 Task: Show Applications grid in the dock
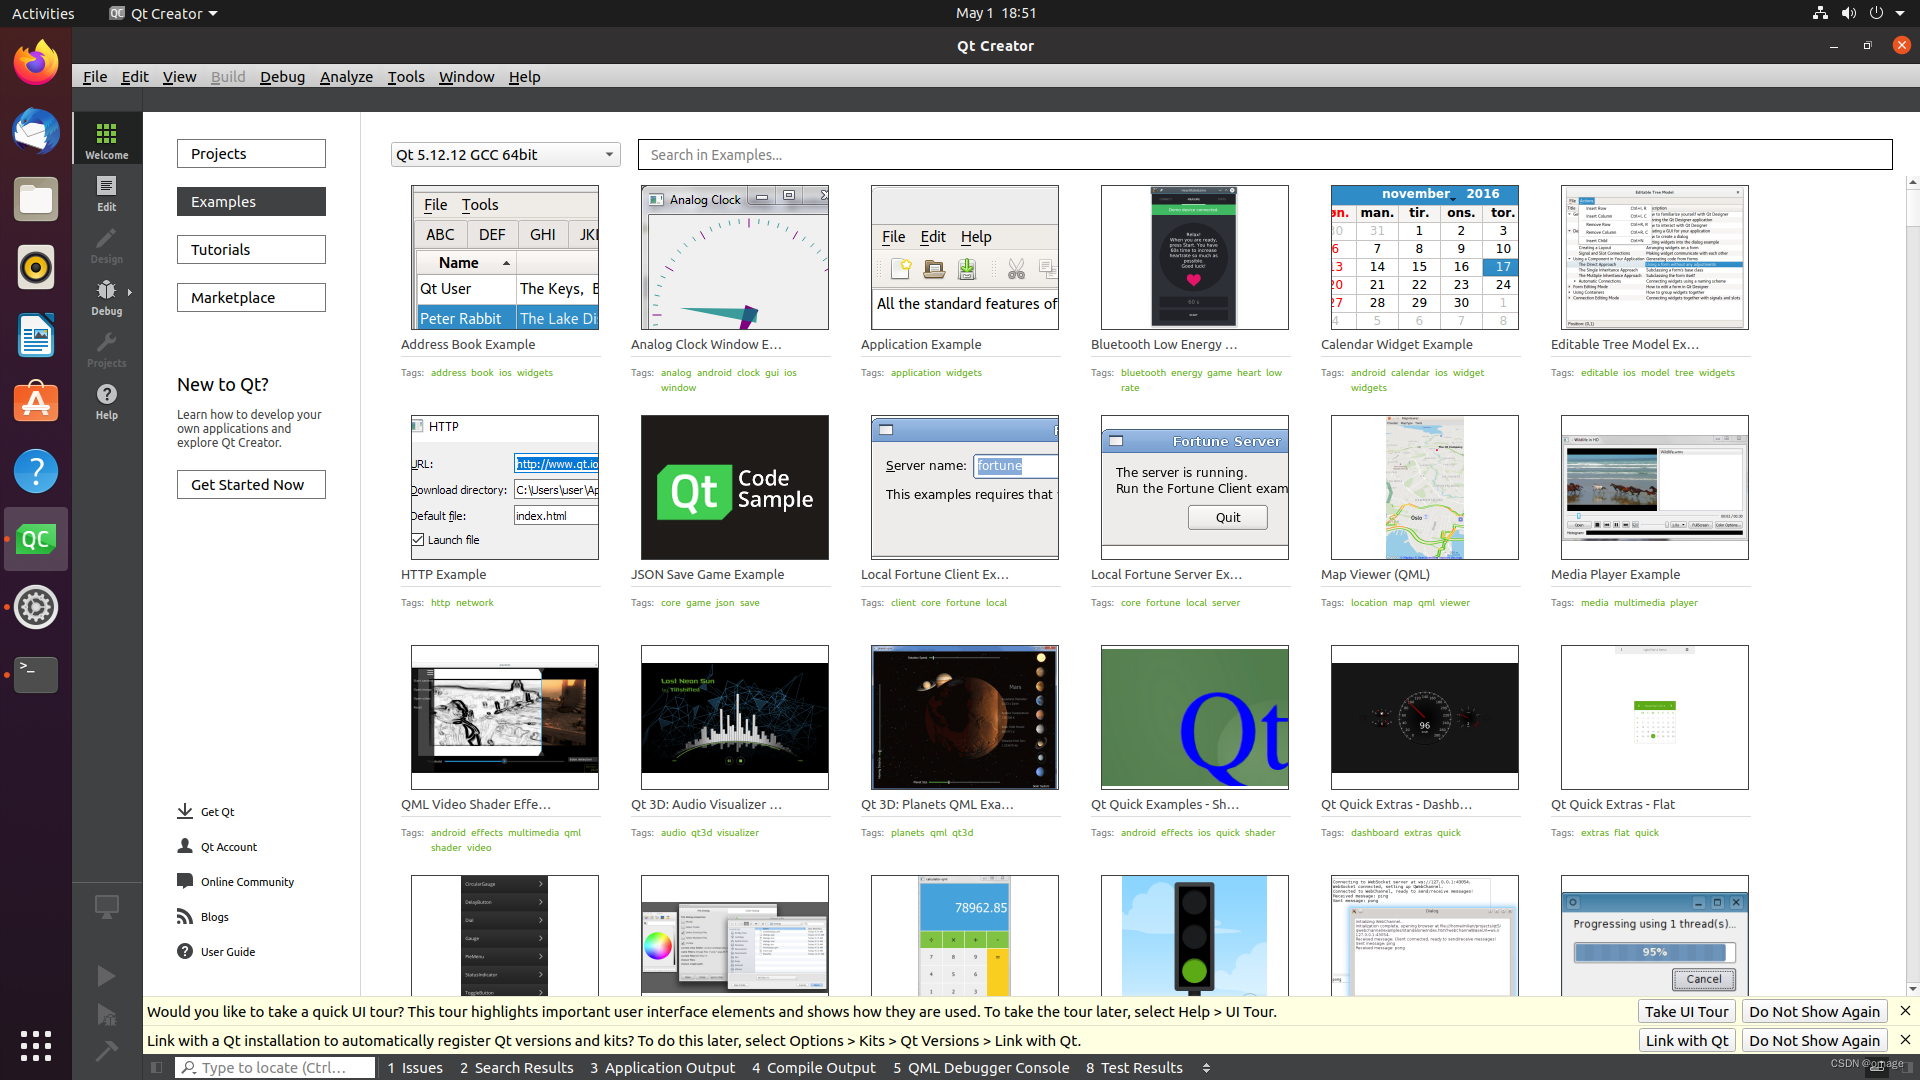coord(36,1046)
